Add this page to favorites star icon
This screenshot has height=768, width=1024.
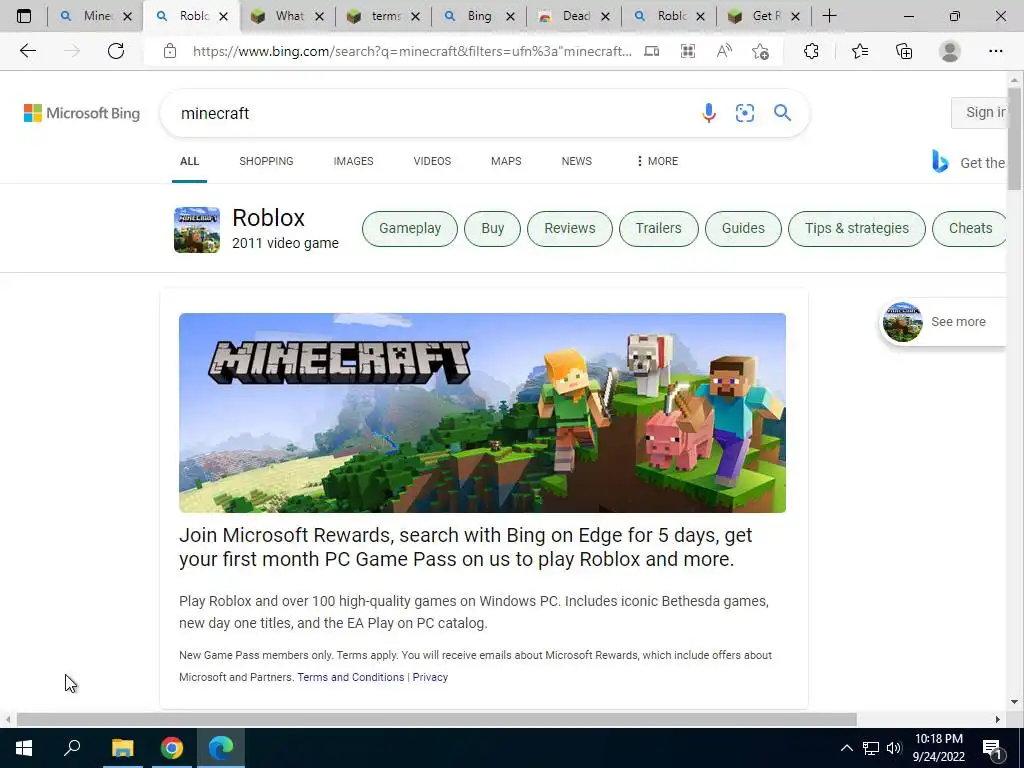tap(760, 51)
